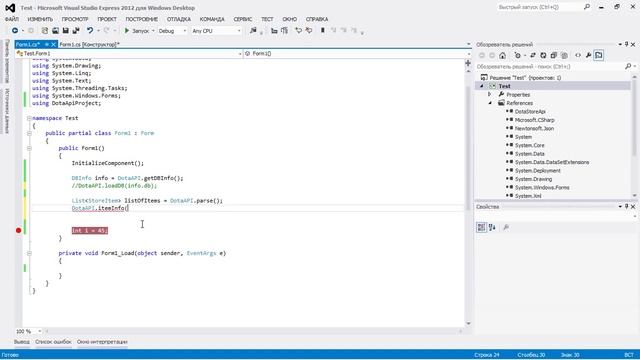640x360 pixels.
Task: Open the ПОСТРОЕНИЕ menu
Action: click(142, 19)
